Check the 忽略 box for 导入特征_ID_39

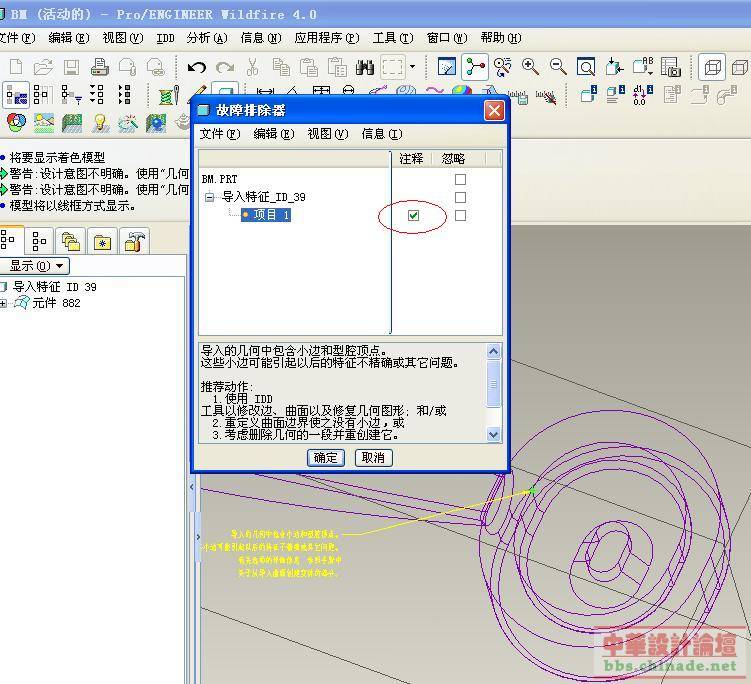click(x=460, y=197)
